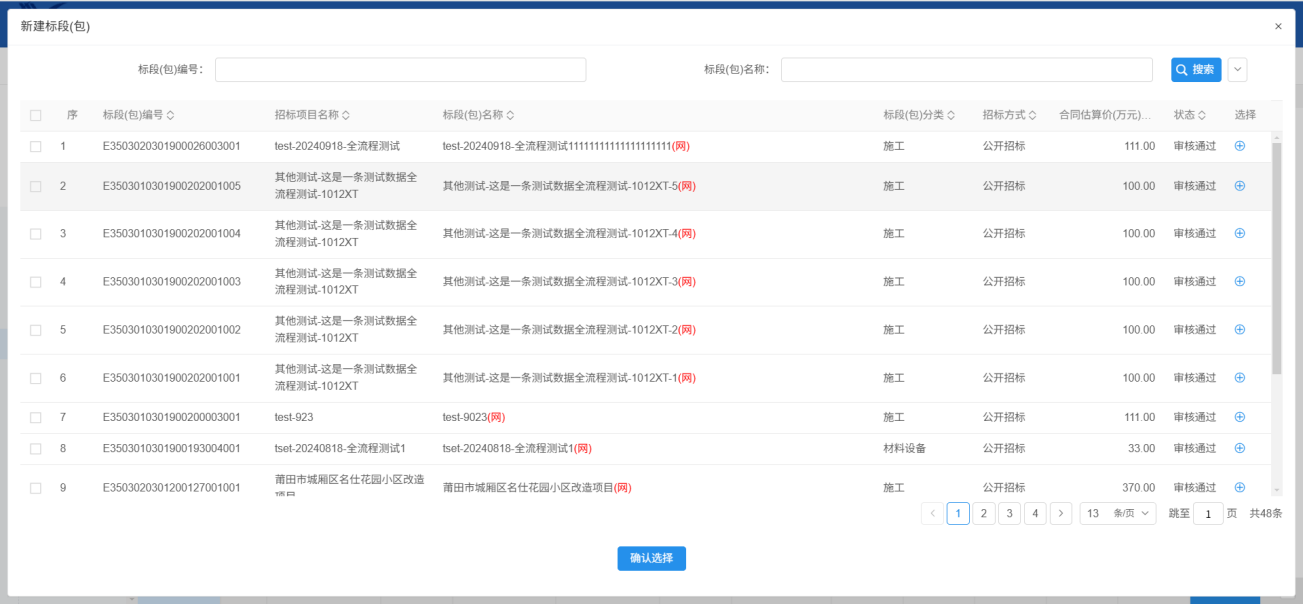
Task: Click the 搜索 search button
Action: [1196, 69]
